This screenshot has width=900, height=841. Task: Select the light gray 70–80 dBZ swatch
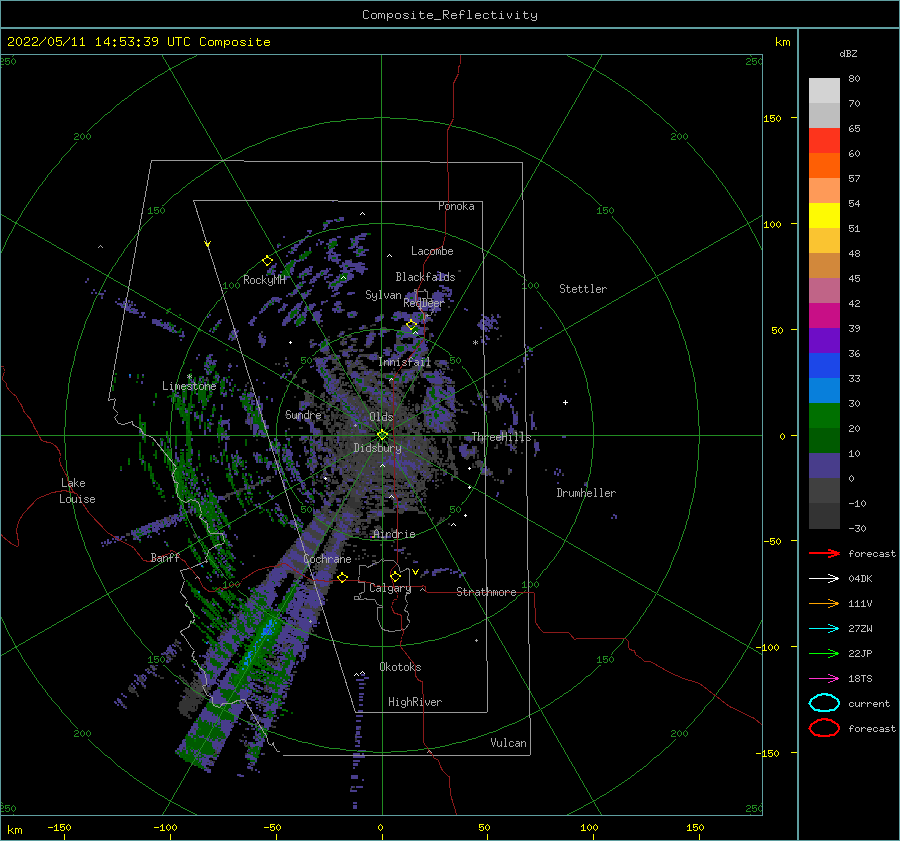(824, 91)
